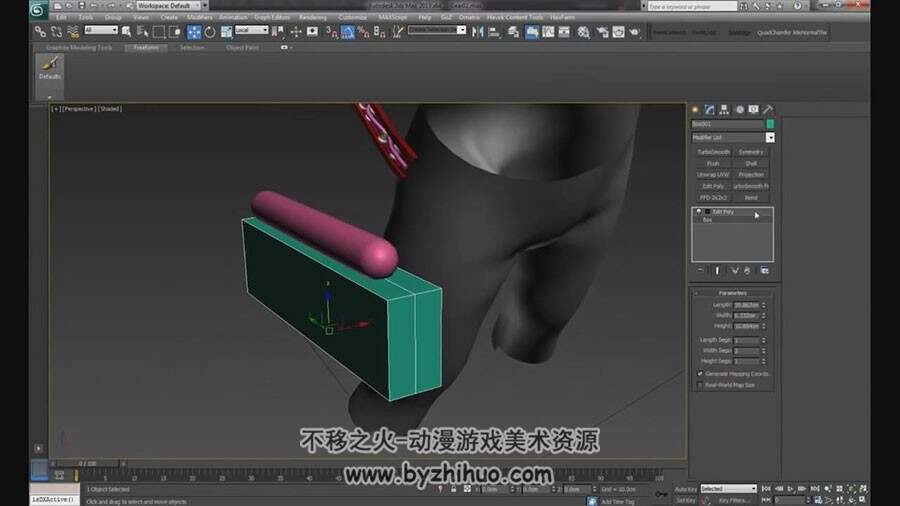
Task: Click the Mirror tool icon
Action: [x=478, y=32]
